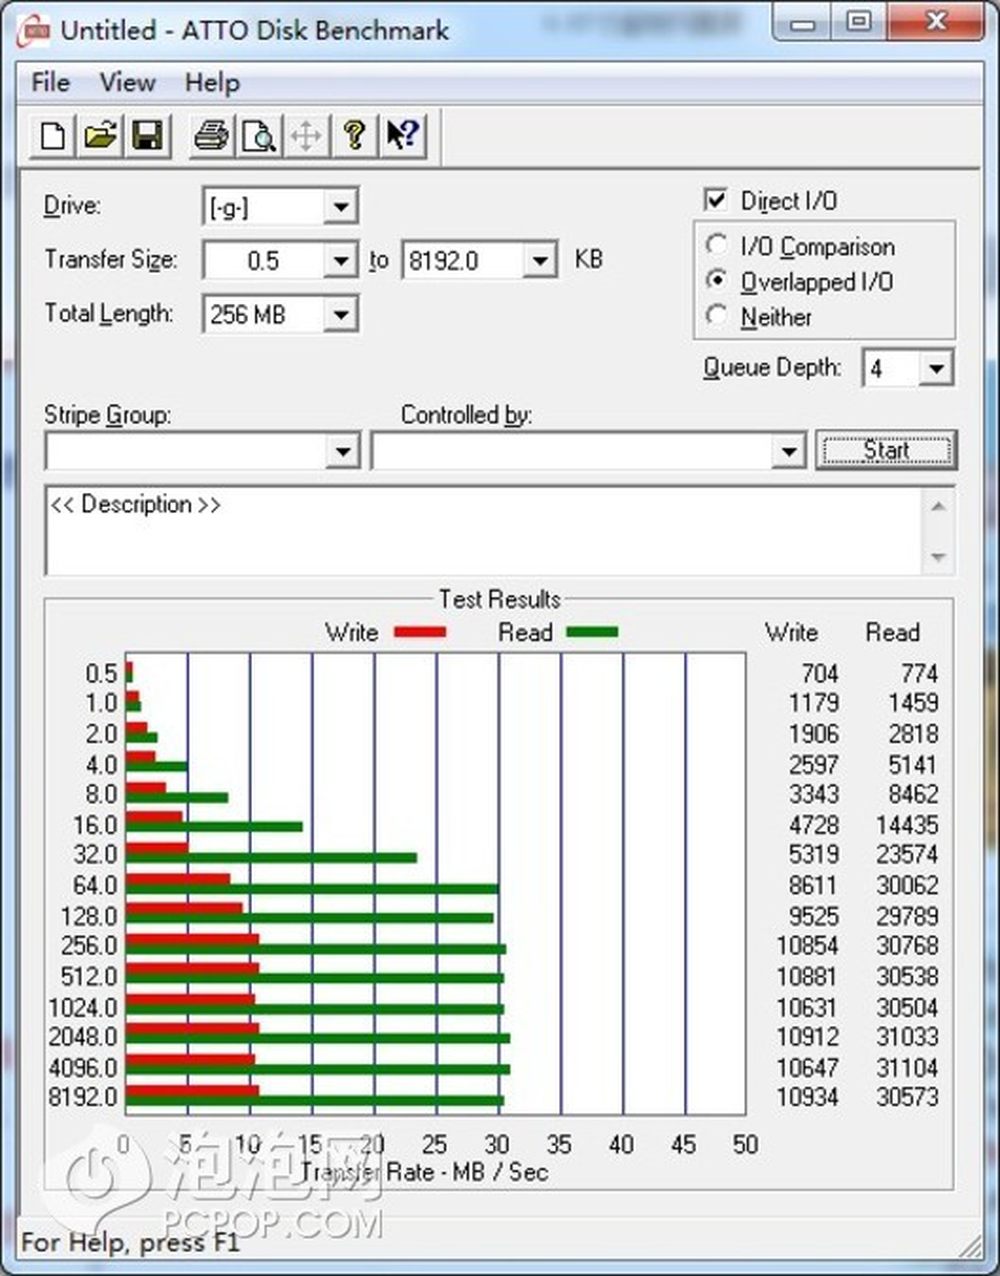
Task: Click the read value 774
Action: [x=919, y=674]
